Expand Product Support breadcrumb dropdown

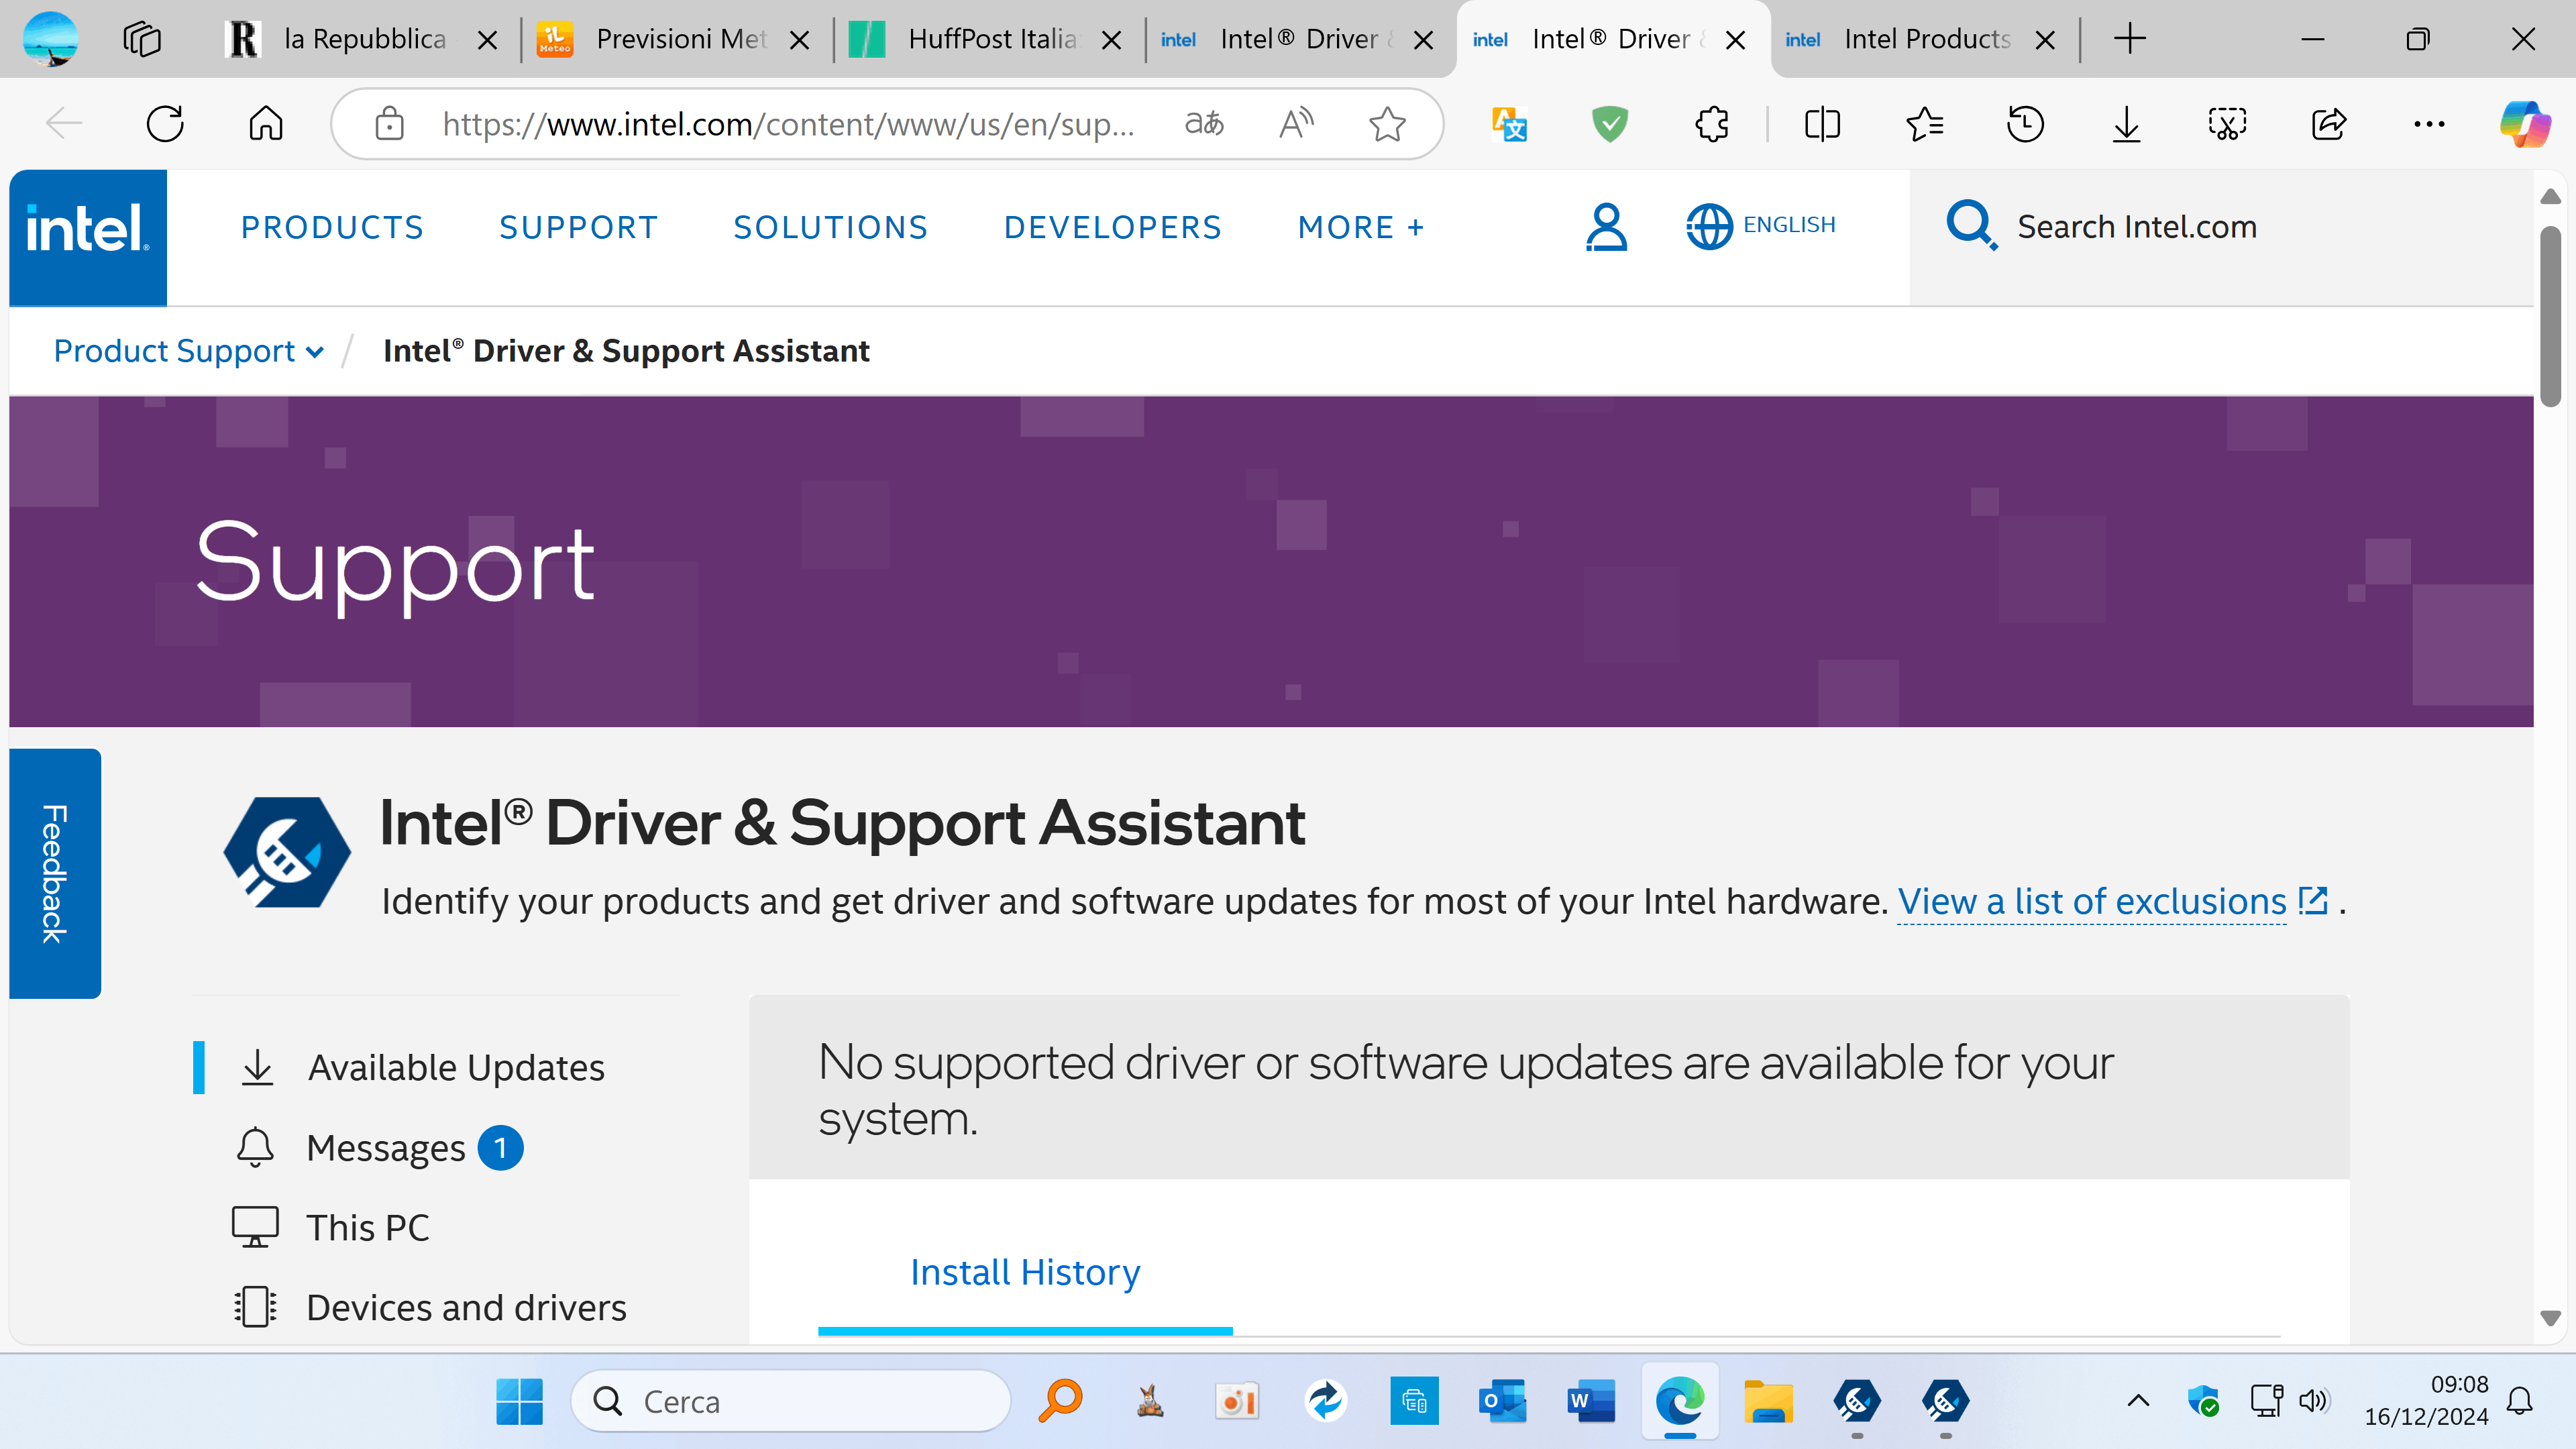(x=189, y=351)
